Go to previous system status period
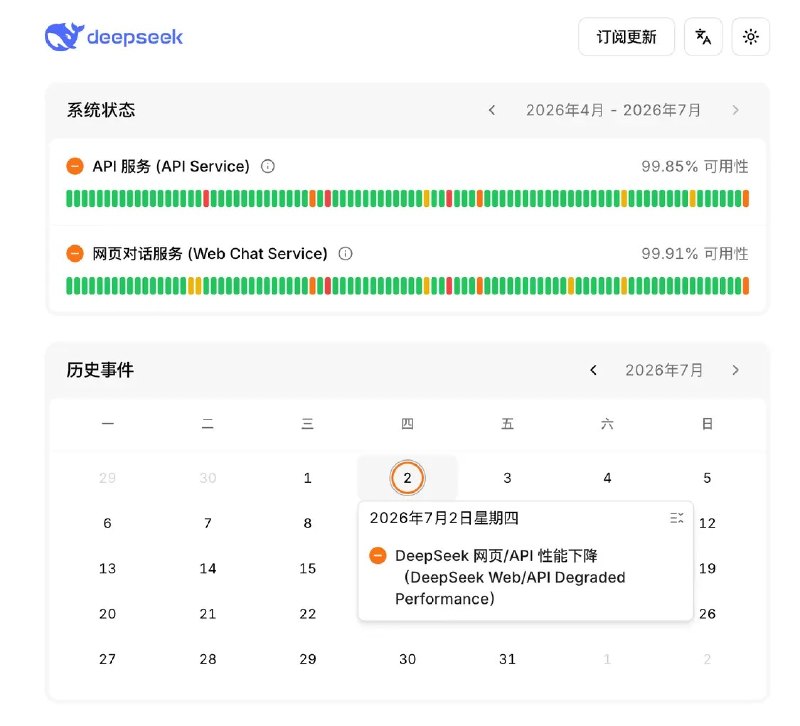 click(492, 110)
